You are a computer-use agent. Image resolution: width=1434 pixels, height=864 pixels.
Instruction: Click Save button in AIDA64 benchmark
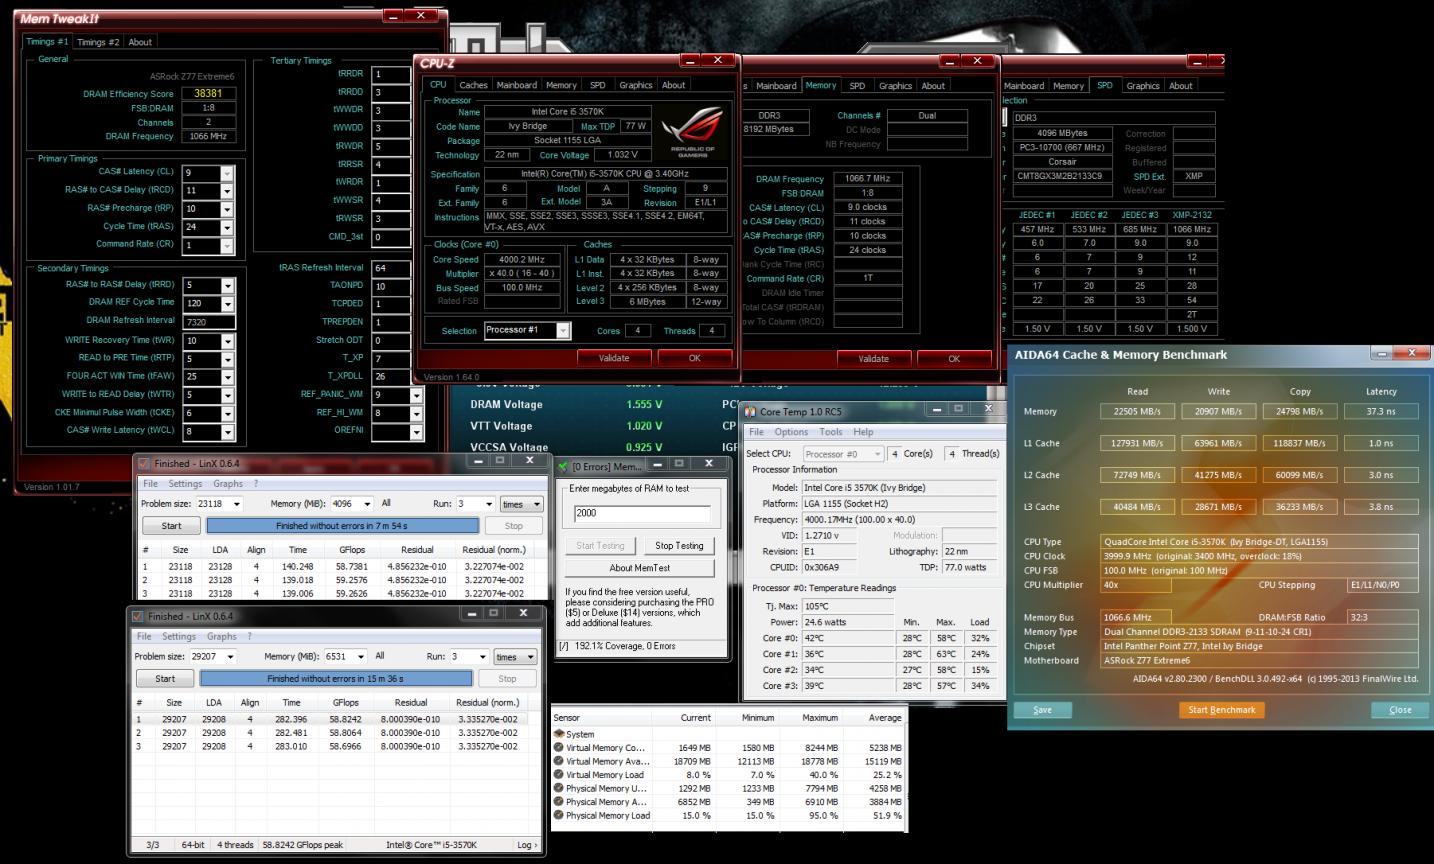coord(1042,710)
